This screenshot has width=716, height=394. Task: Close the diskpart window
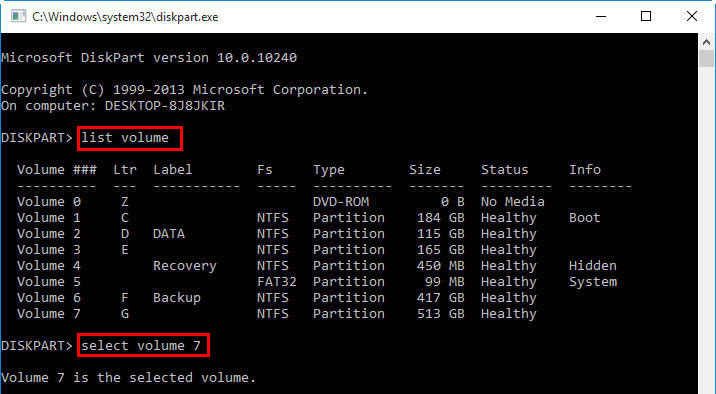692,16
